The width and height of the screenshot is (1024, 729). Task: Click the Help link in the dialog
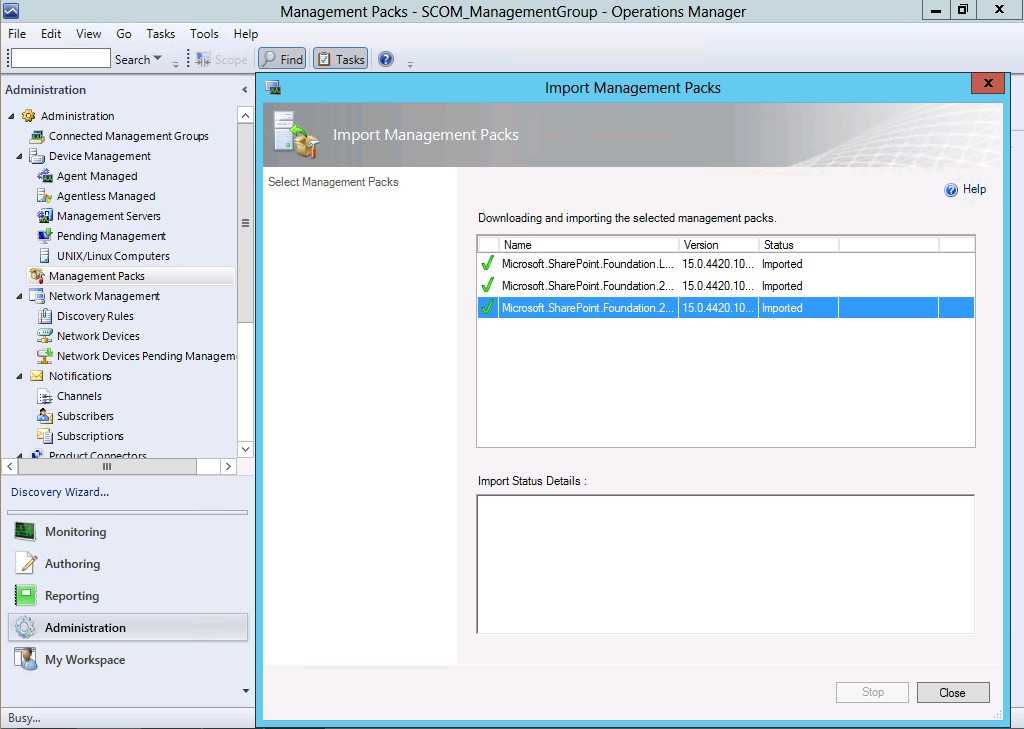tap(974, 189)
